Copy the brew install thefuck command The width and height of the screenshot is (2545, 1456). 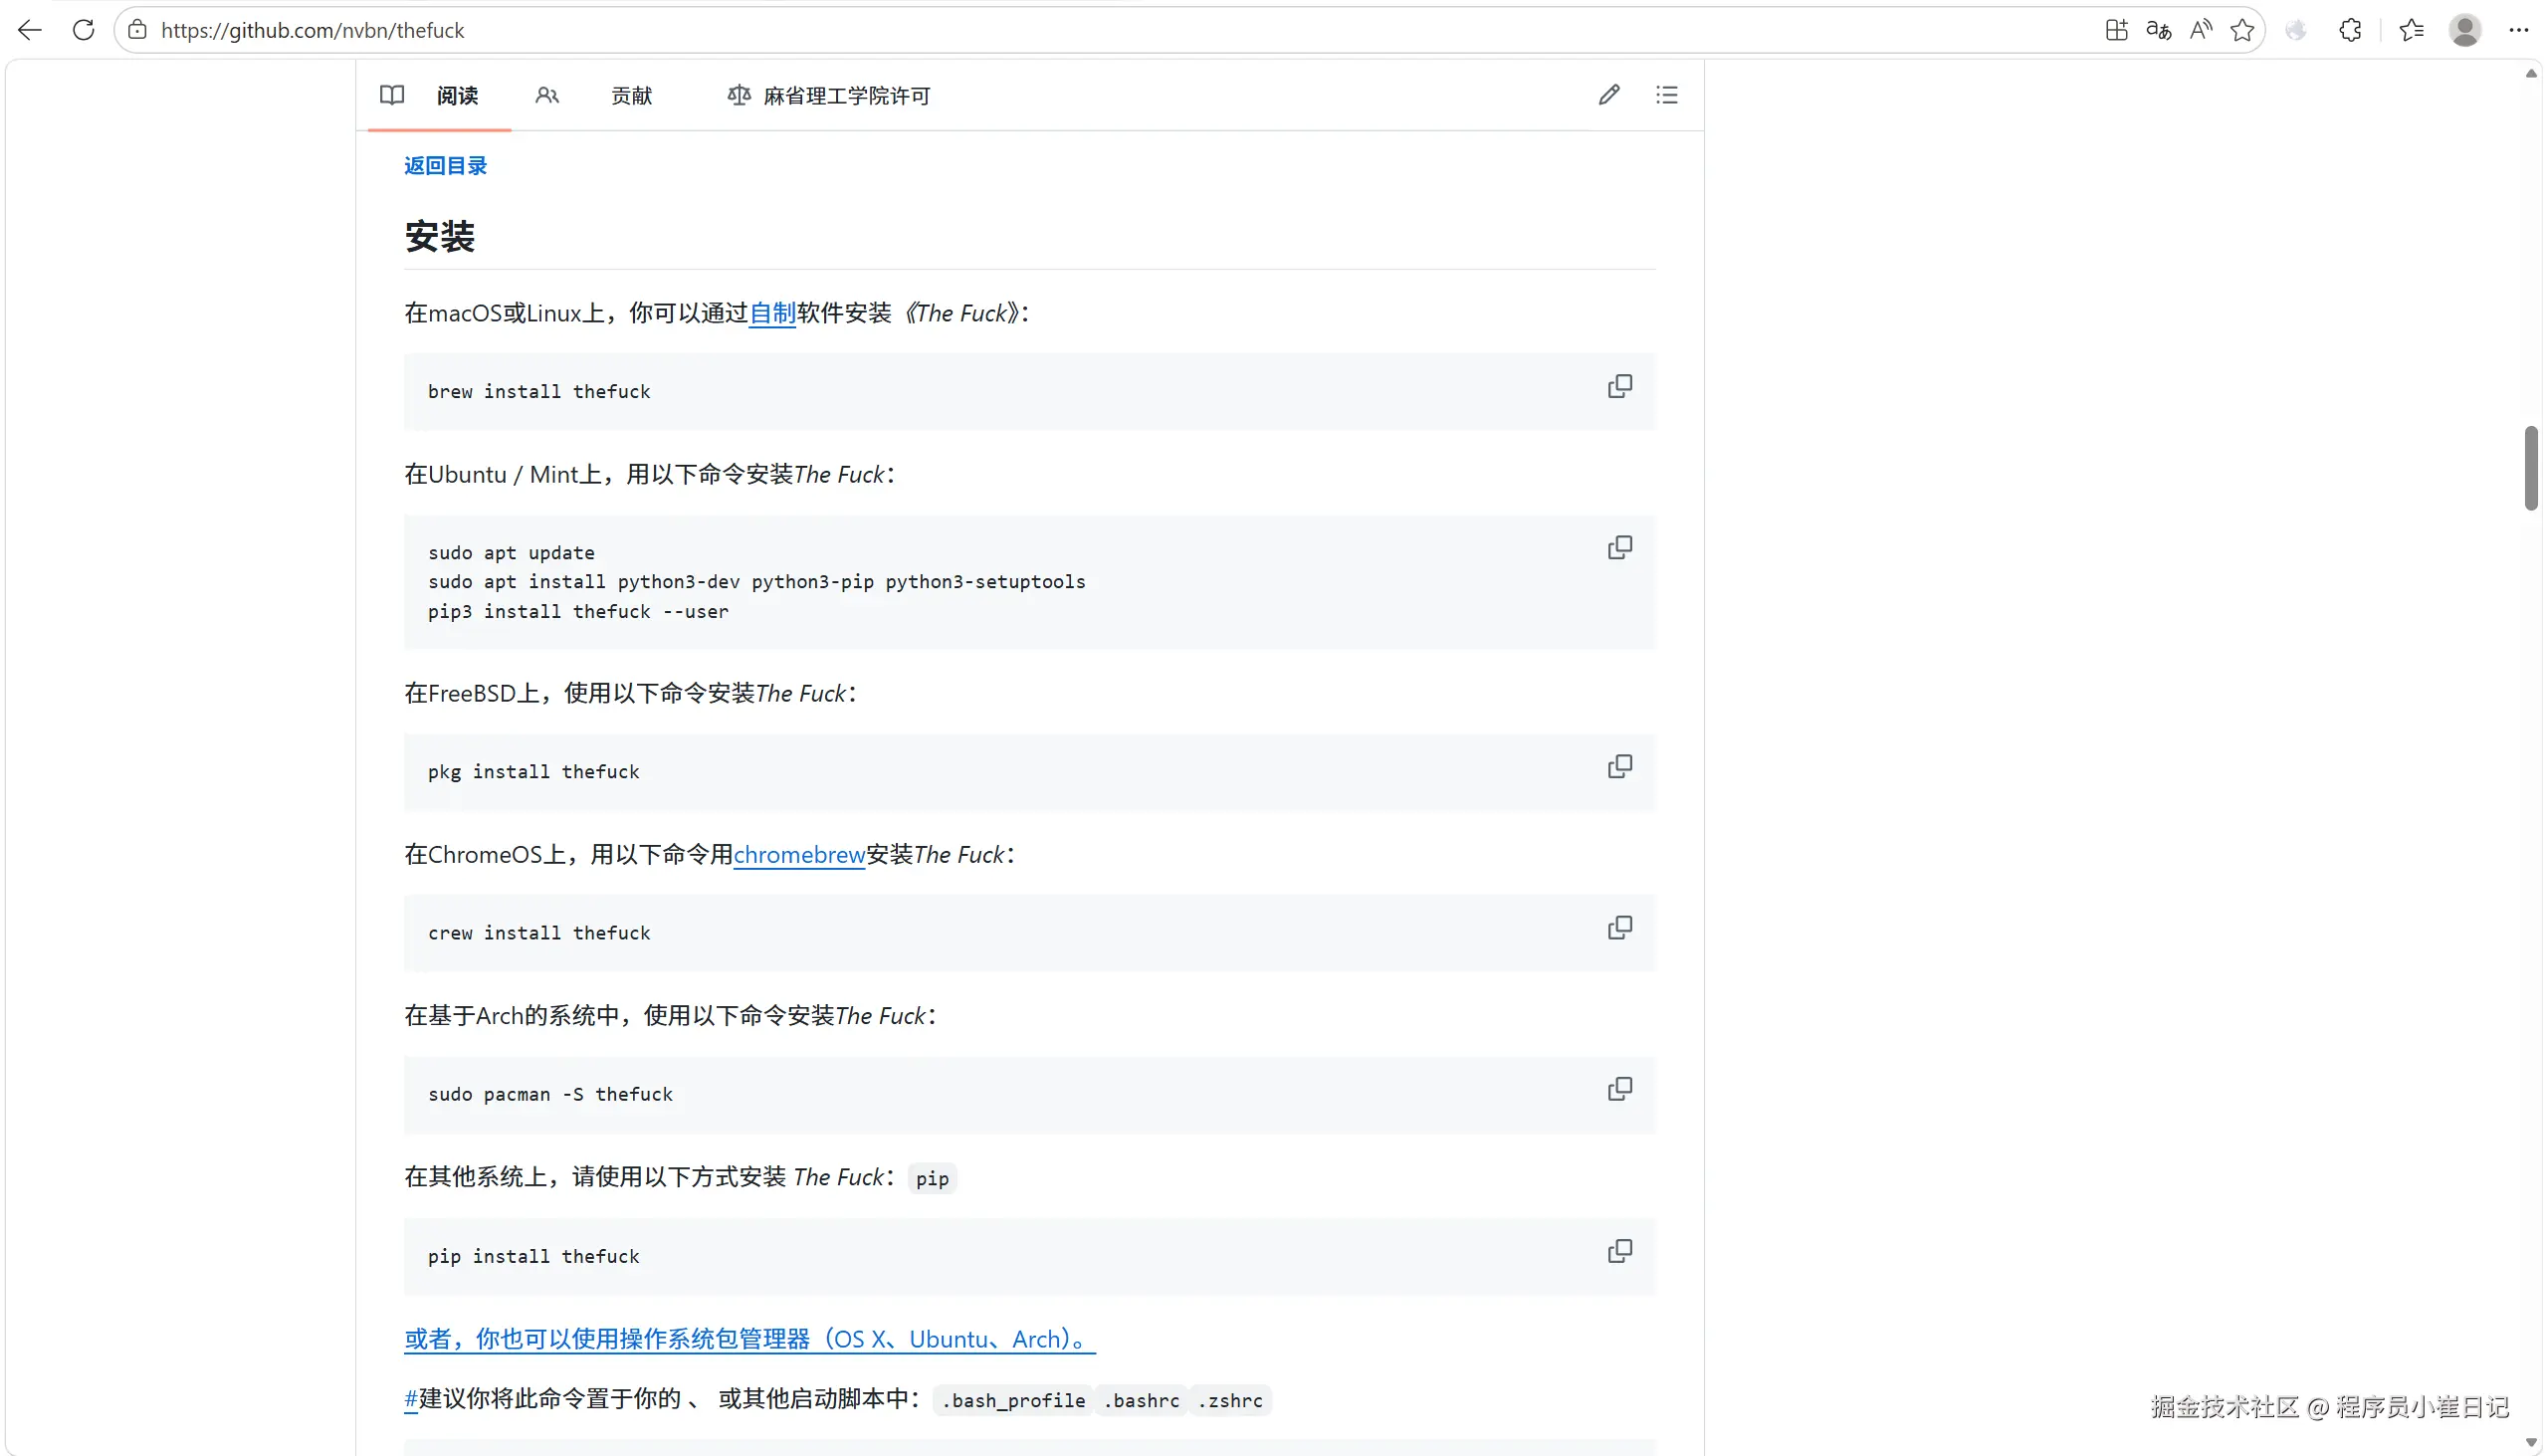pos(1619,386)
